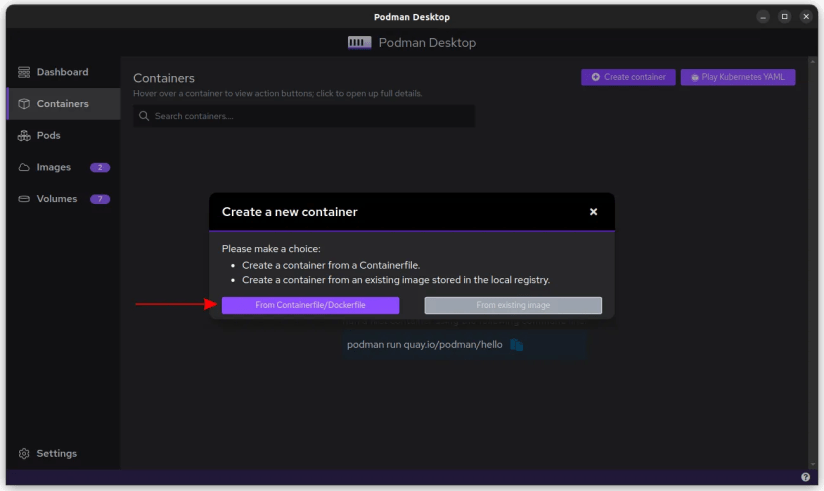Click the Please make a choice text
Image resolution: width=824 pixels, height=491 pixels.
click(271, 249)
